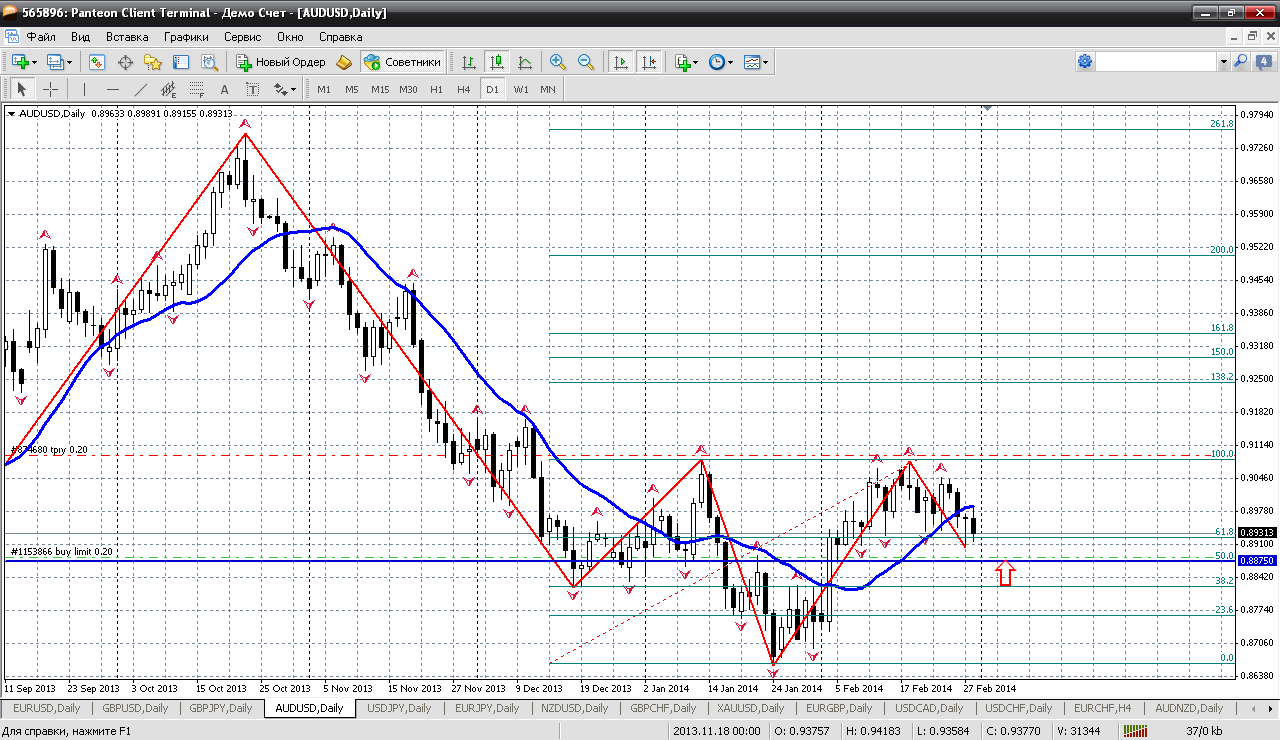Open the Market Watch window icon

[x=97, y=62]
